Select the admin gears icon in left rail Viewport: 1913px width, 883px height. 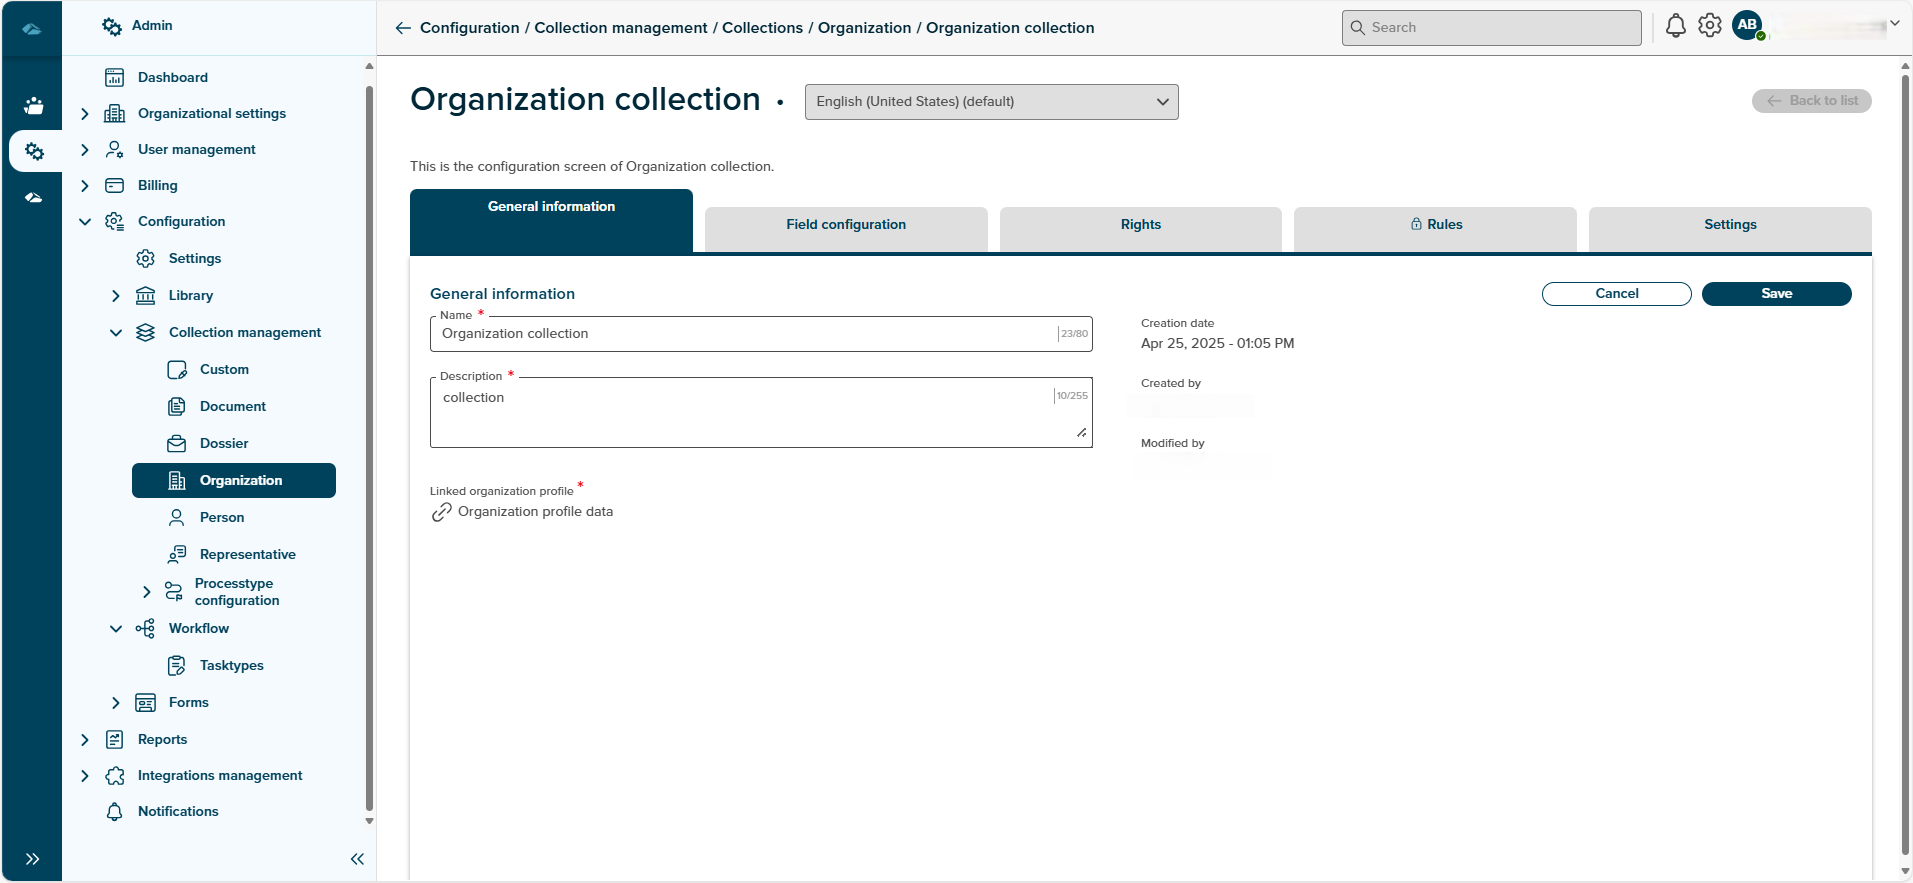(34, 151)
